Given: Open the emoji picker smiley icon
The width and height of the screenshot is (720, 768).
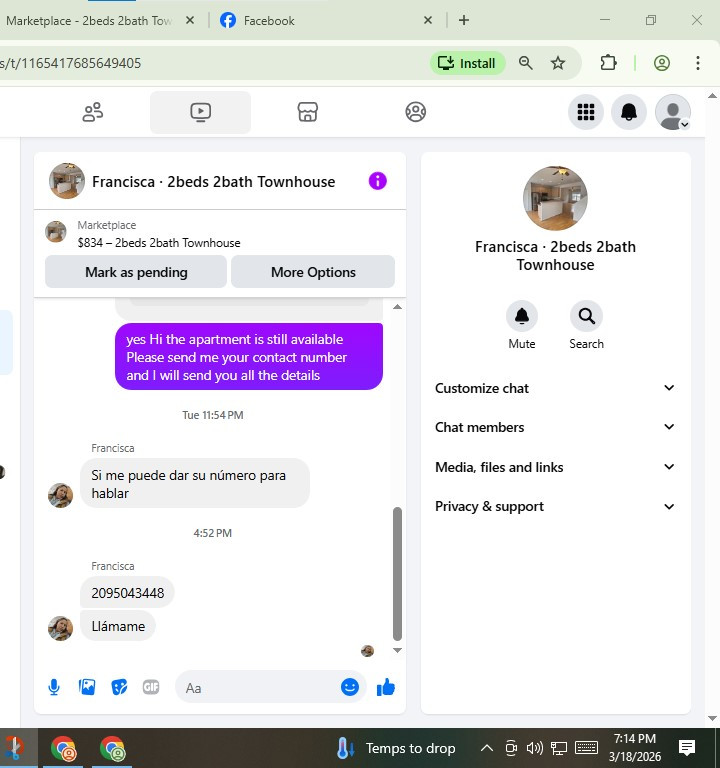Looking at the screenshot, I should pyautogui.click(x=350, y=687).
